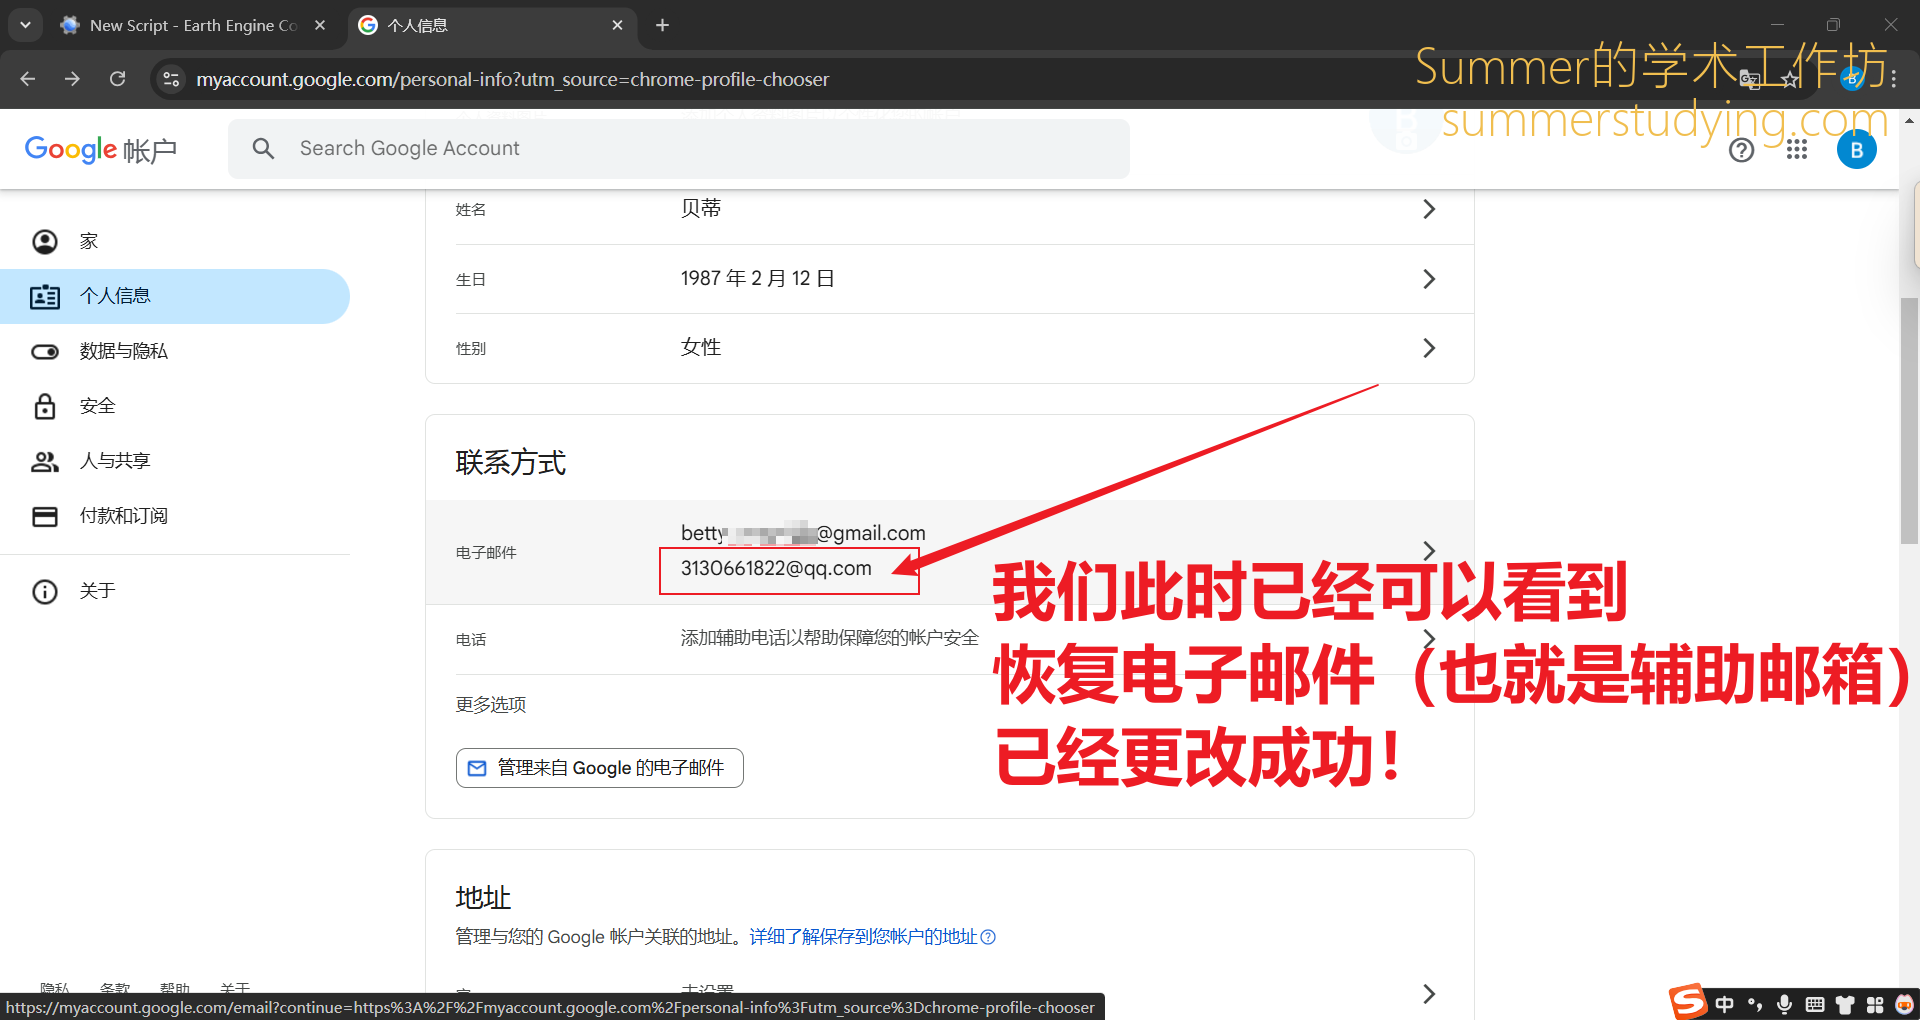Open 付款和订阅 in the sidebar
The width and height of the screenshot is (1920, 1020).
175,516
